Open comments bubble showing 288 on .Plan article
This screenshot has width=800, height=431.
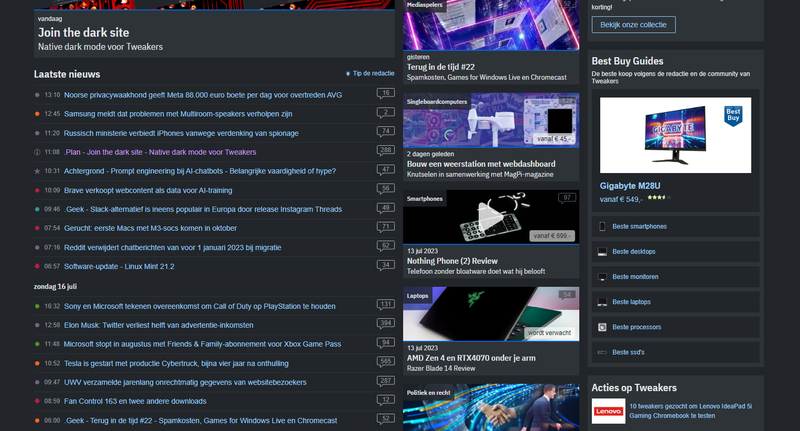tap(386, 151)
